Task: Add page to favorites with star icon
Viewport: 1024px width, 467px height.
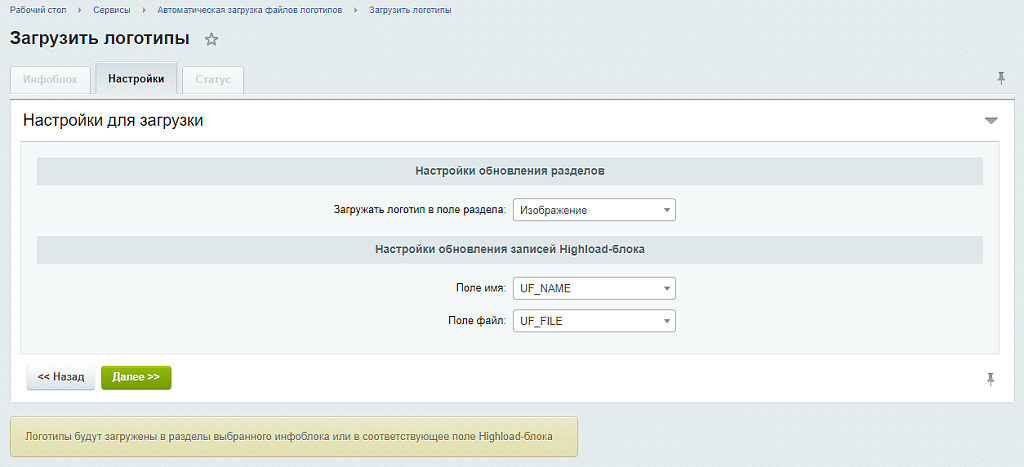Action: pyautogui.click(x=211, y=40)
